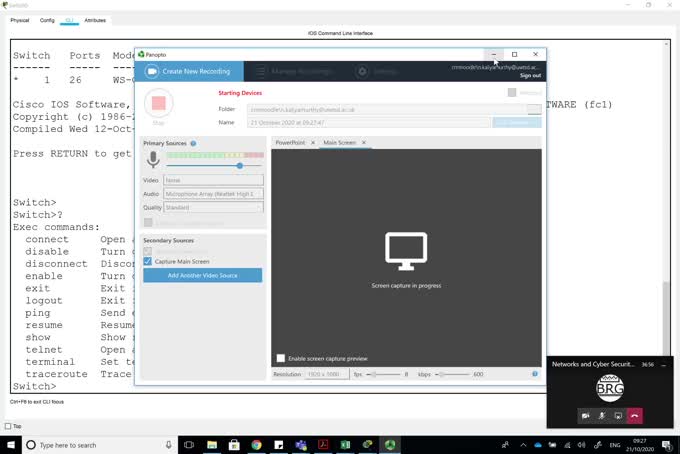Uncheck Capture Main Screen checkbox
680x454 pixels.
tap(148, 261)
